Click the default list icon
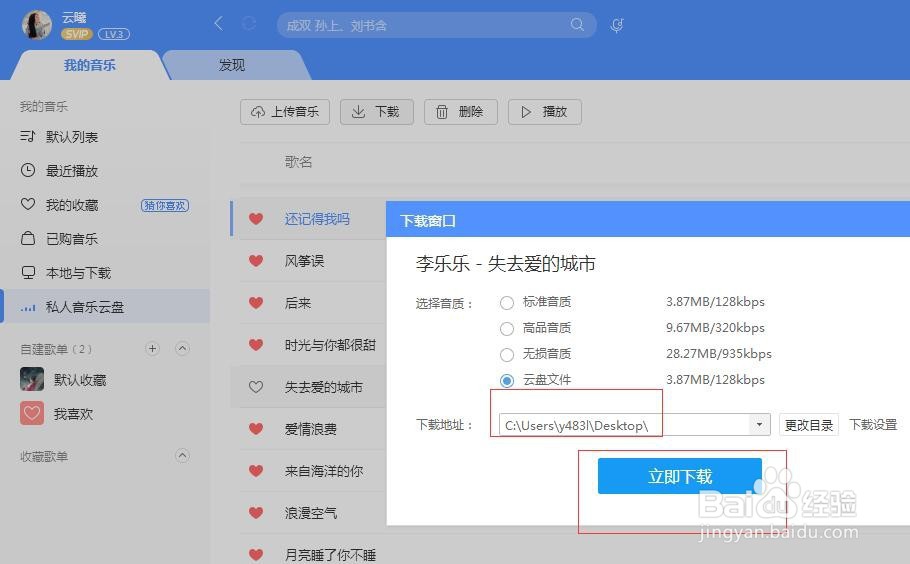 (28, 136)
